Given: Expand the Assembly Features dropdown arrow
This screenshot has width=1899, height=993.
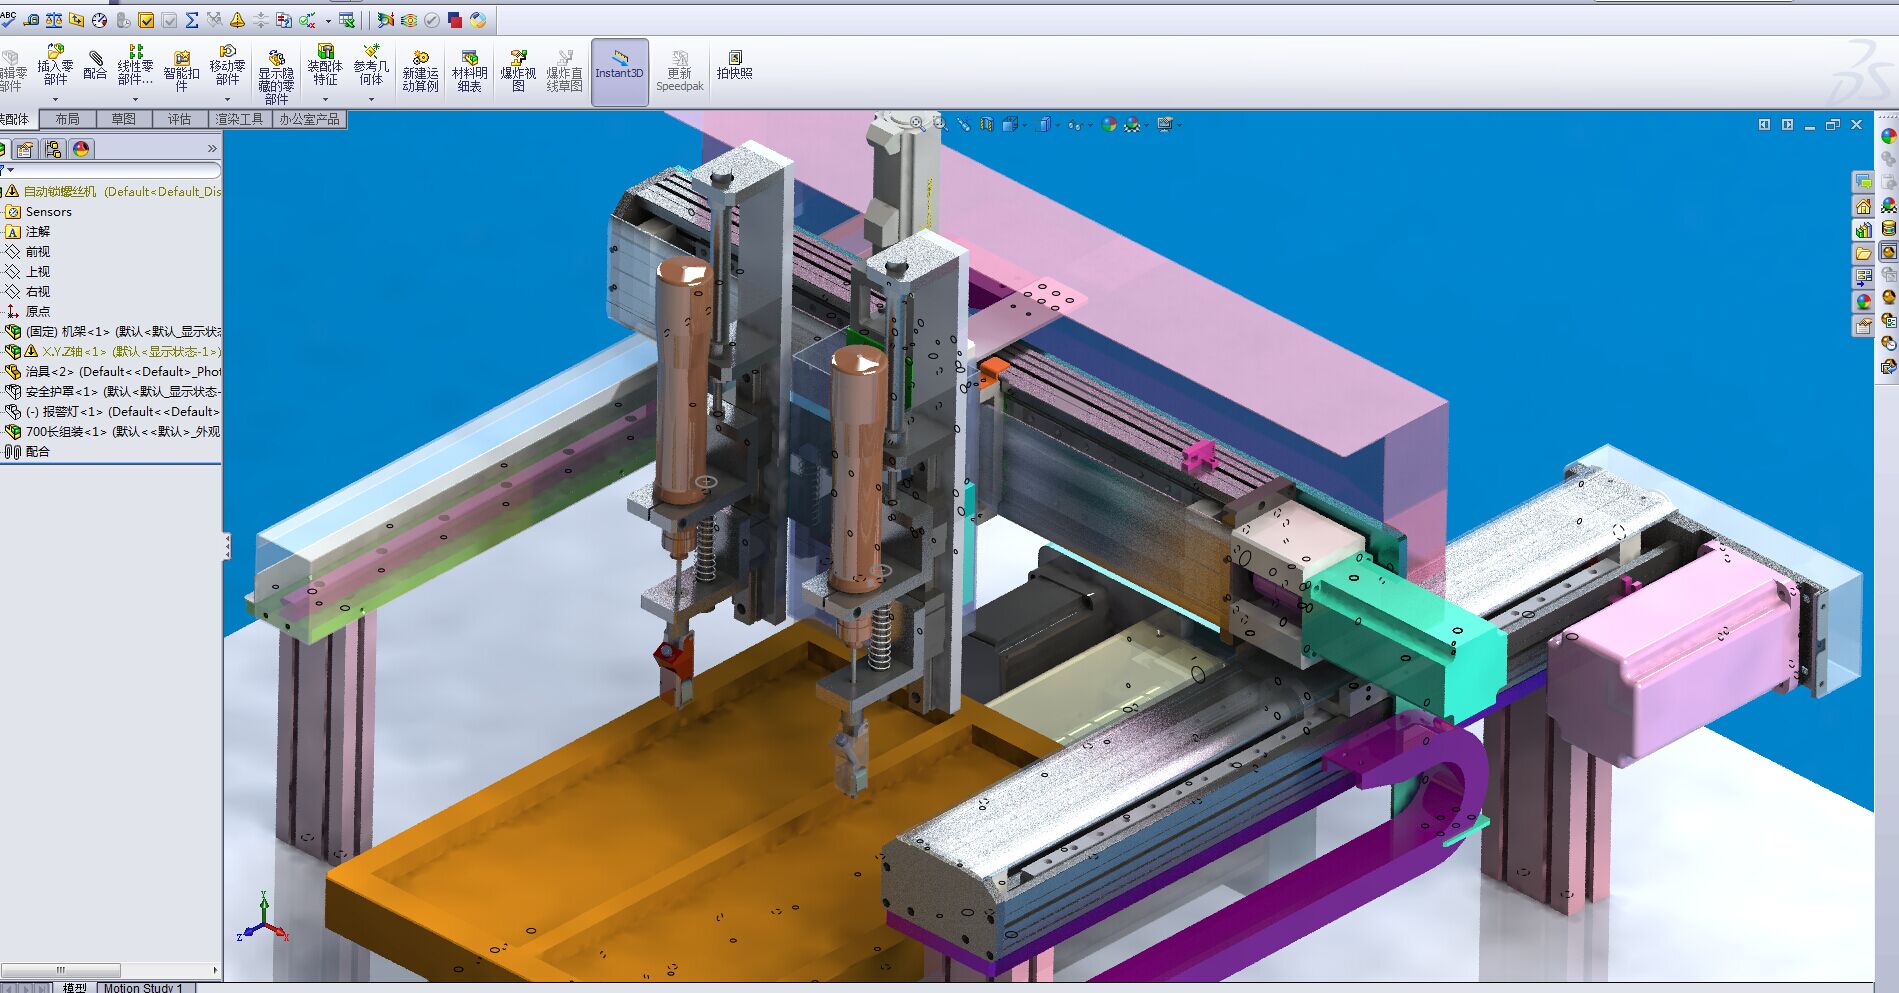Looking at the screenshot, I should (x=325, y=99).
